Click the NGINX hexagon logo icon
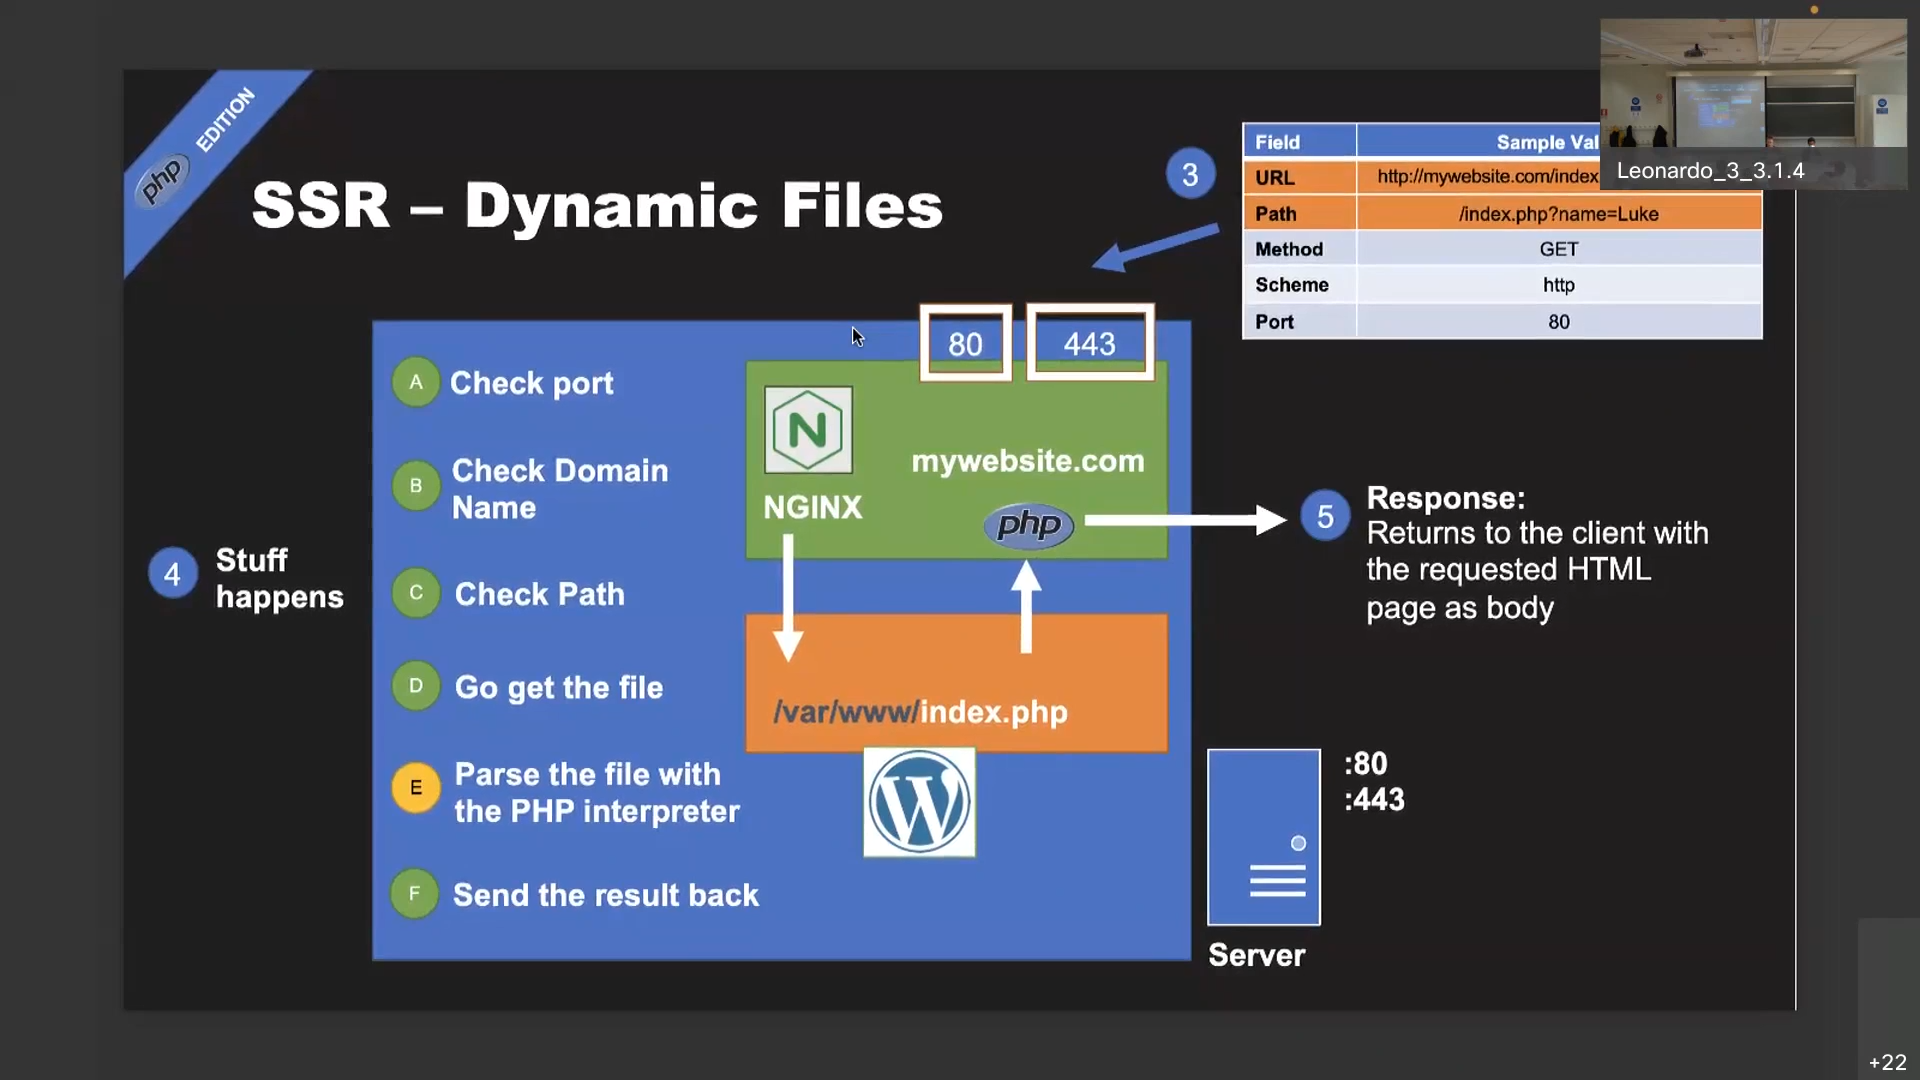Image resolution: width=1920 pixels, height=1080 pixels. (808, 430)
